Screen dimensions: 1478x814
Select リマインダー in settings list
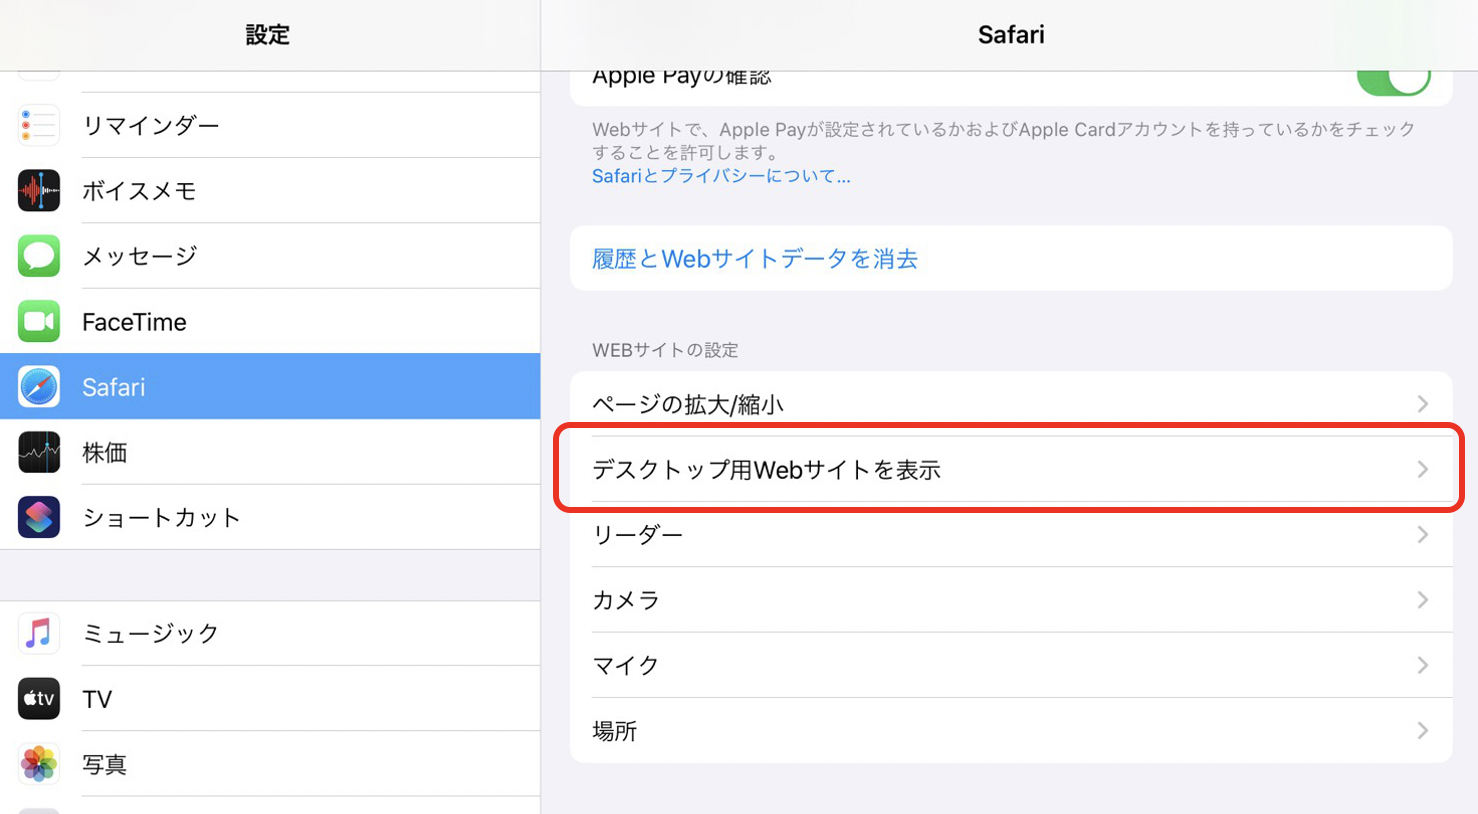coord(270,125)
